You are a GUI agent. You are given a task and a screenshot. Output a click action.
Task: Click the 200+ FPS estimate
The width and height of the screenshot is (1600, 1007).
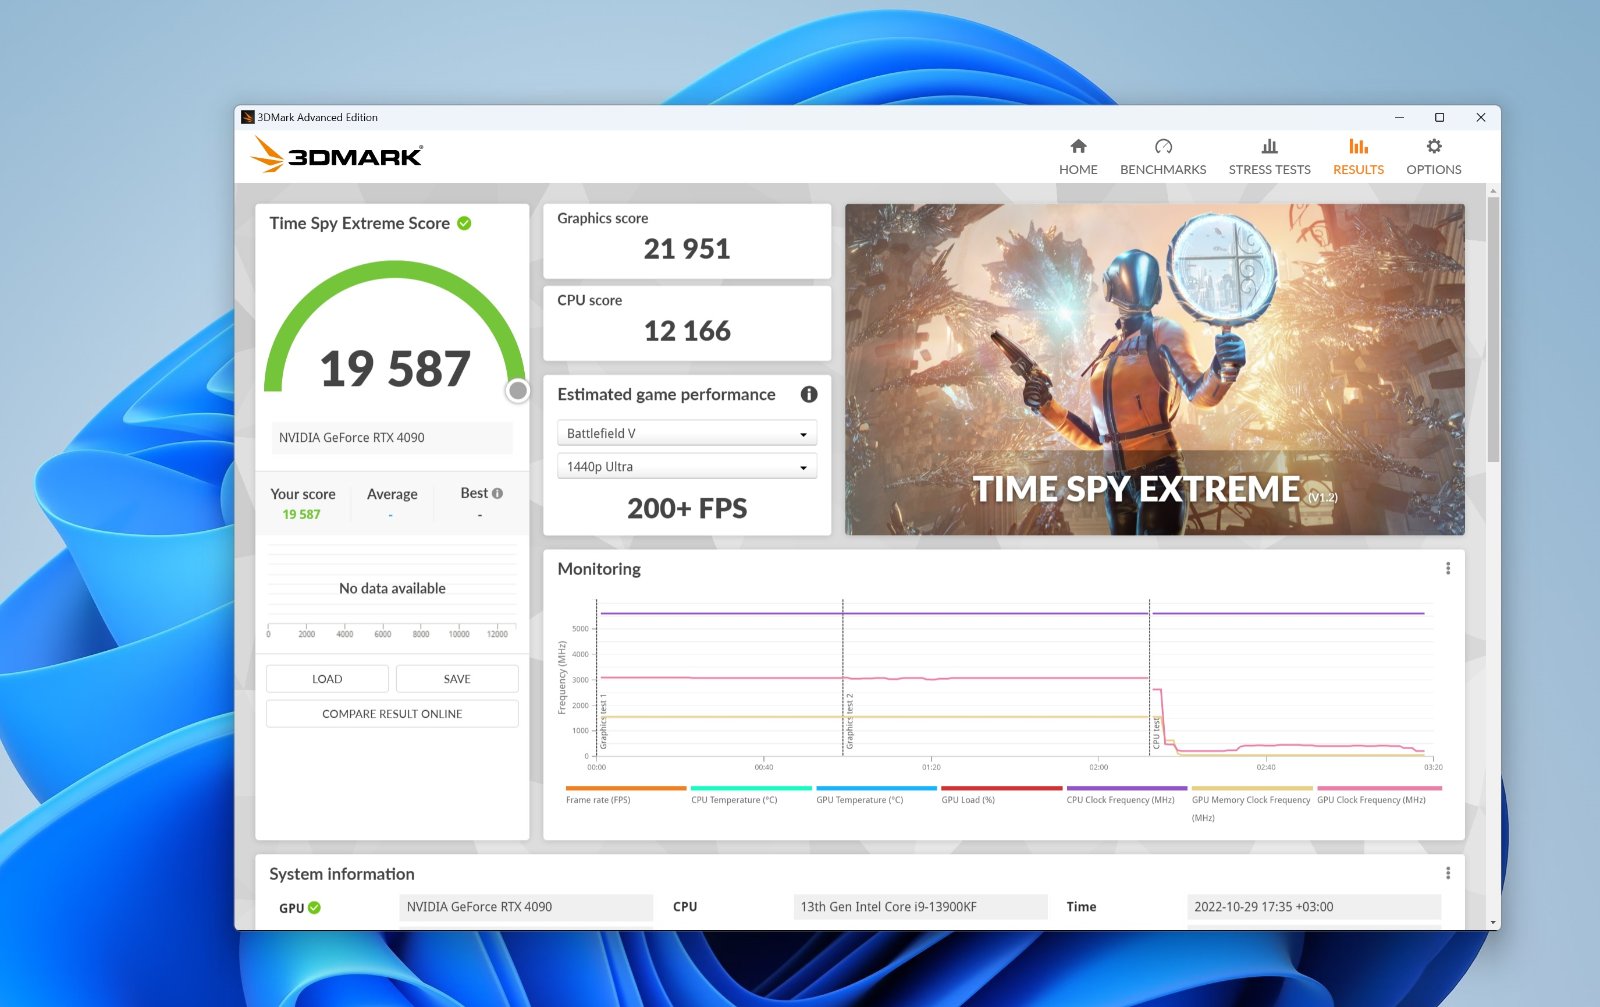point(687,508)
